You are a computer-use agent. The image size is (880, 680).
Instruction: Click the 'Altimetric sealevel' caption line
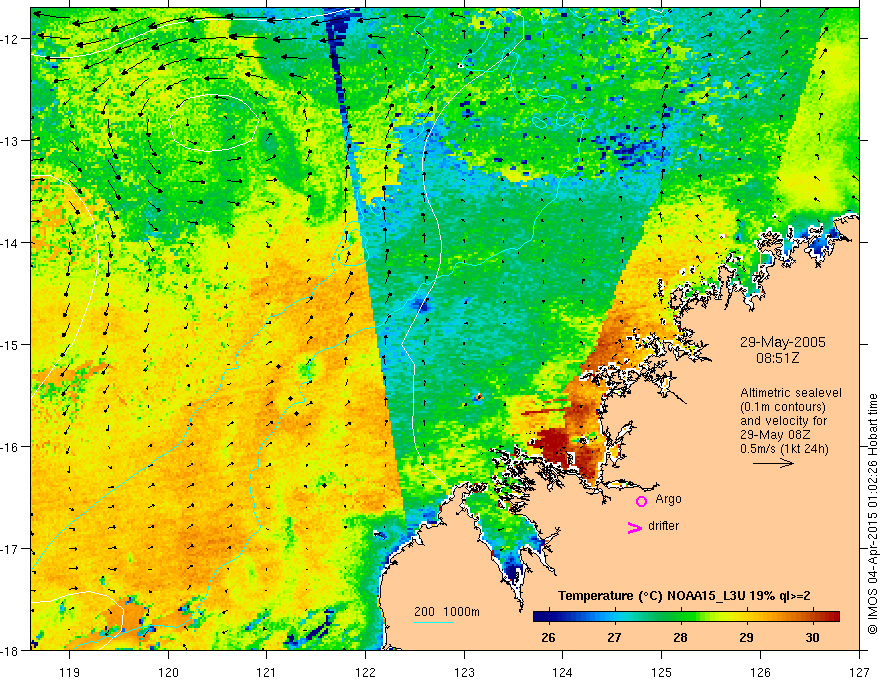tap(791, 393)
